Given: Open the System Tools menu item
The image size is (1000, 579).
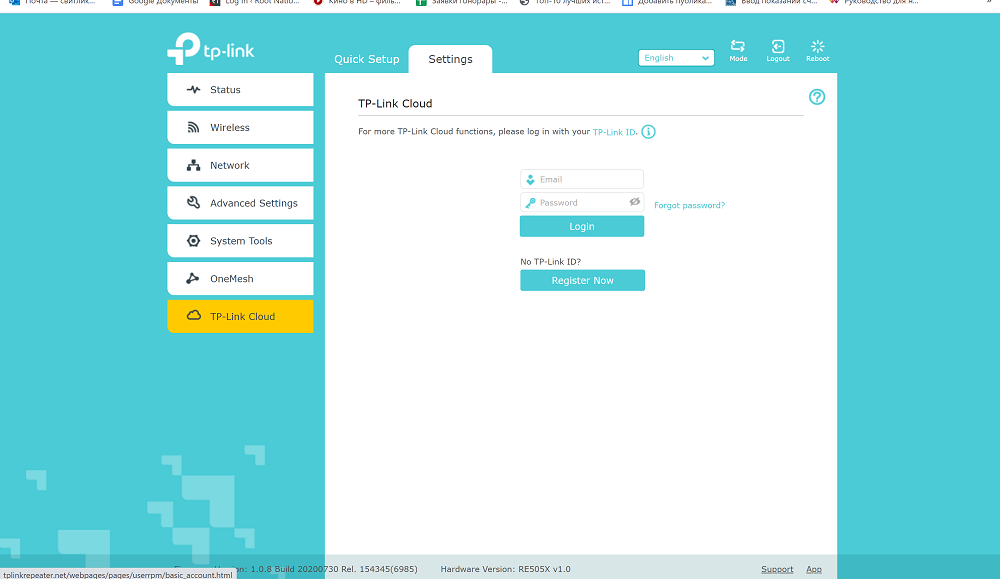Looking at the screenshot, I should 240,241.
